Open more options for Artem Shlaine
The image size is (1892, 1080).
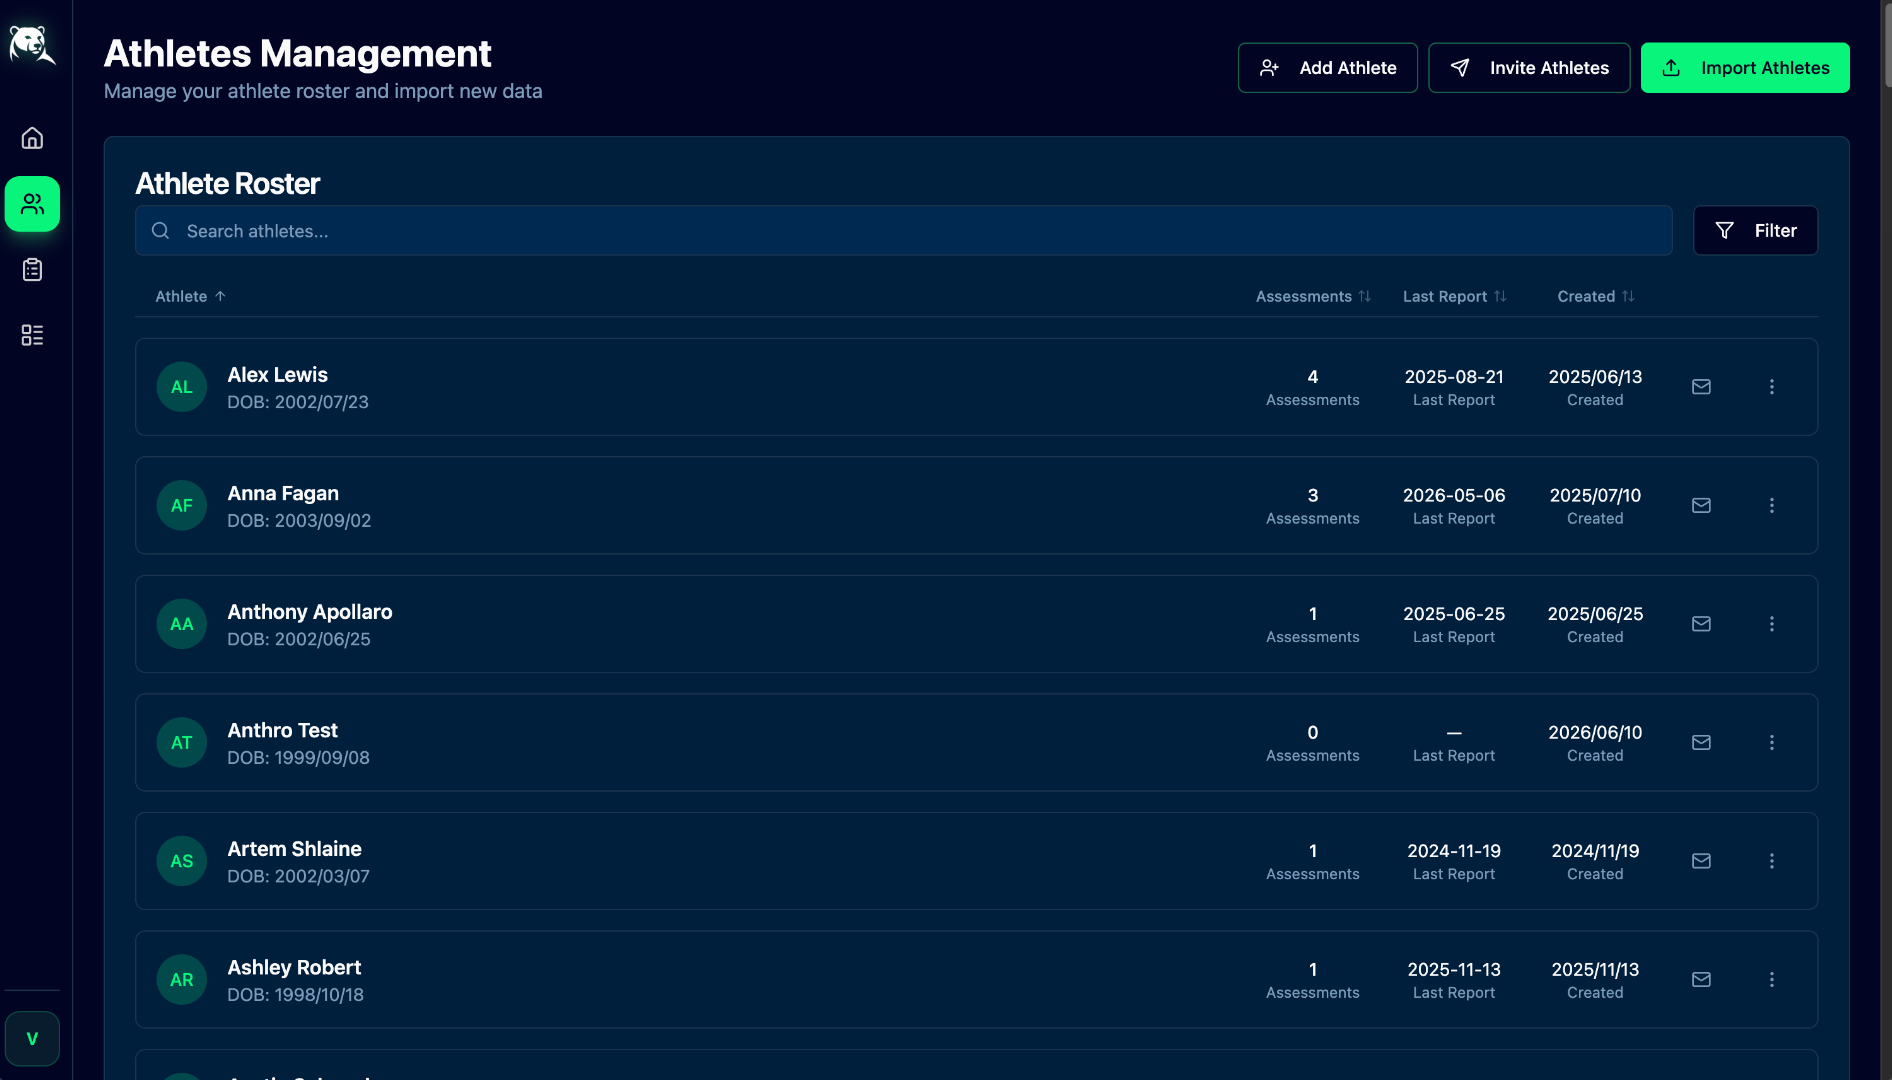pos(1771,861)
